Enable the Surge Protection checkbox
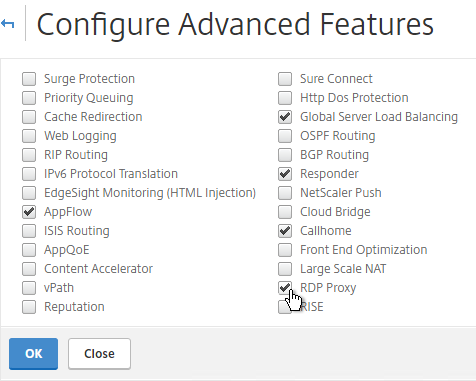476x381 pixels. pyautogui.click(x=29, y=79)
